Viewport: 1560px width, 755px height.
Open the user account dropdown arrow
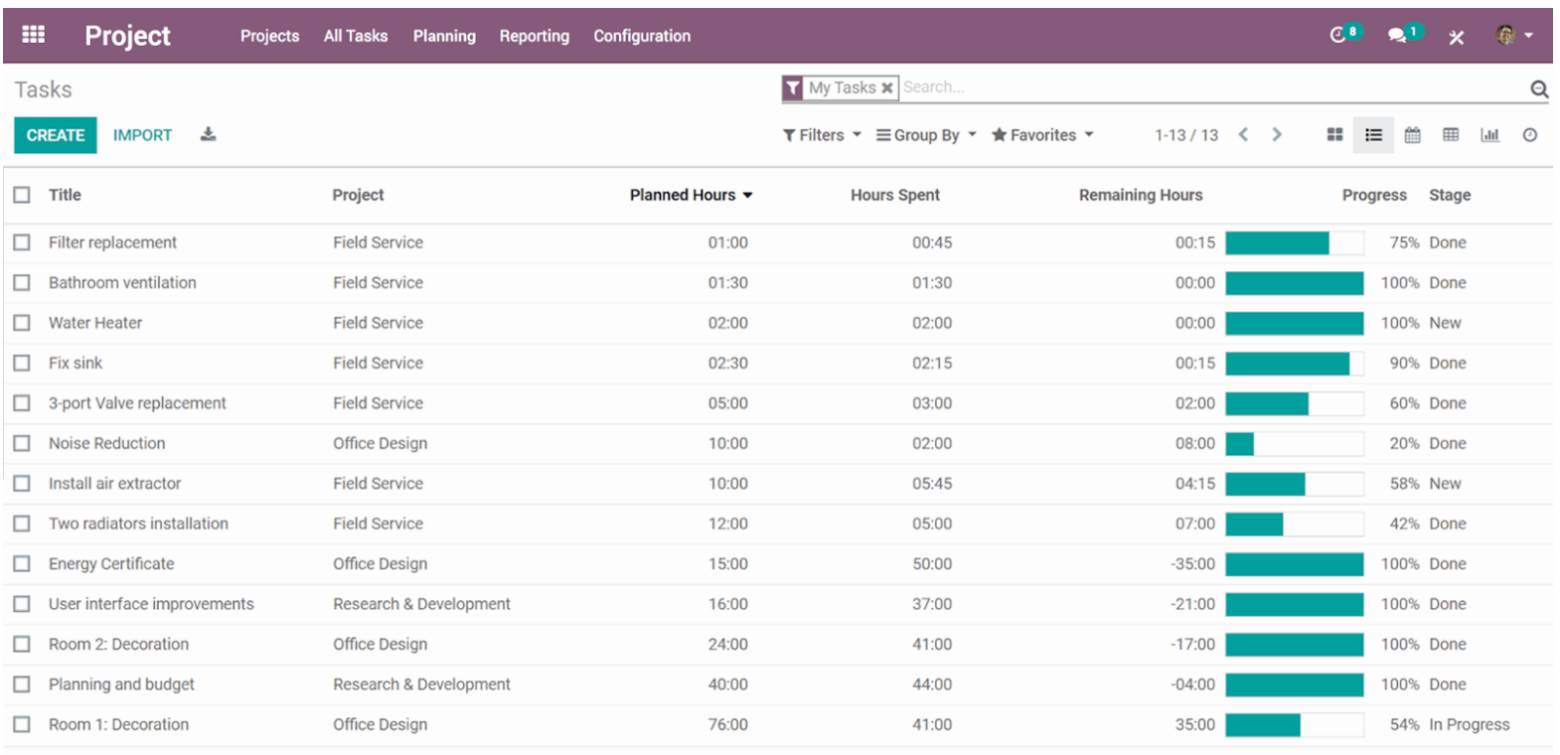1530,33
